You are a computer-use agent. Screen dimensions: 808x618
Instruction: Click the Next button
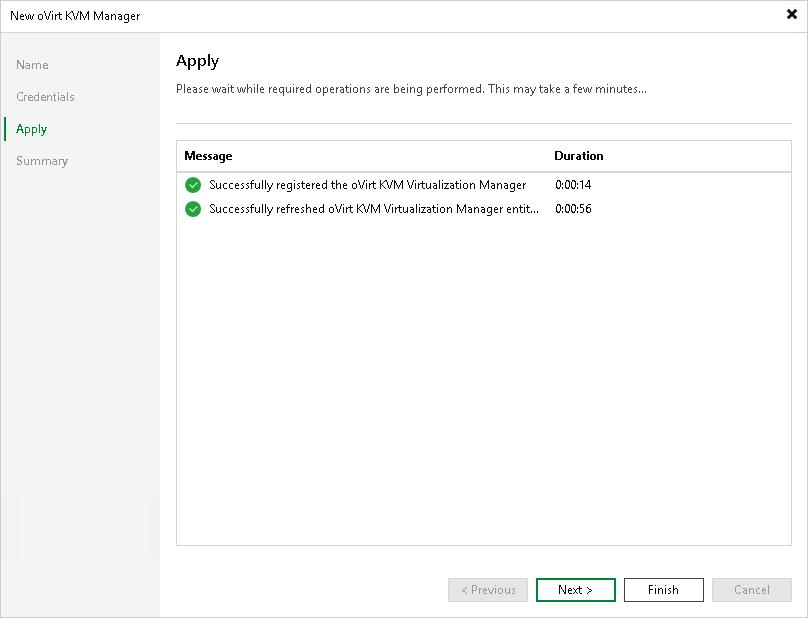[x=576, y=590]
